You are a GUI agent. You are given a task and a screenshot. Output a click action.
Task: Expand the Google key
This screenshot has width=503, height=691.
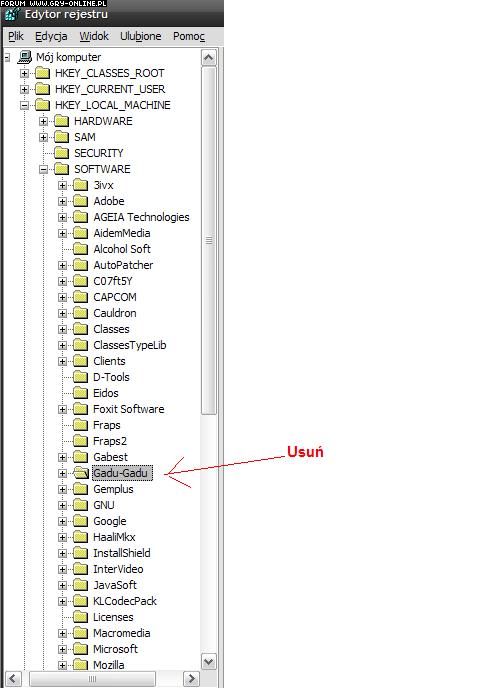click(63, 521)
